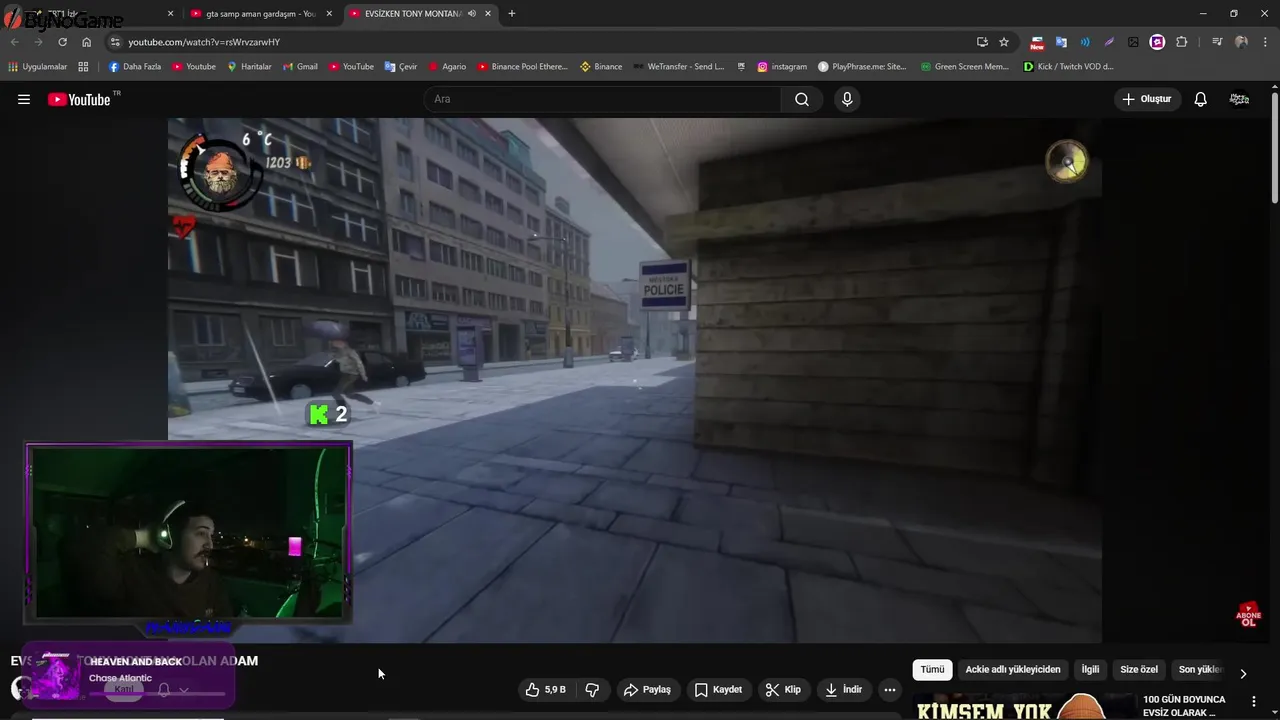Reload the page in browser toolbar
This screenshot has width=1280, height=720.
click(x=62, y=42)
